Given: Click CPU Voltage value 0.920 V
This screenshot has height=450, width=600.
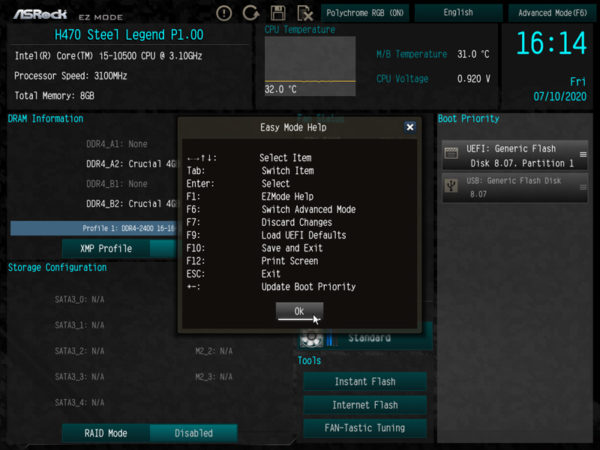Looking at the screenshot, I should pos(474,79).
